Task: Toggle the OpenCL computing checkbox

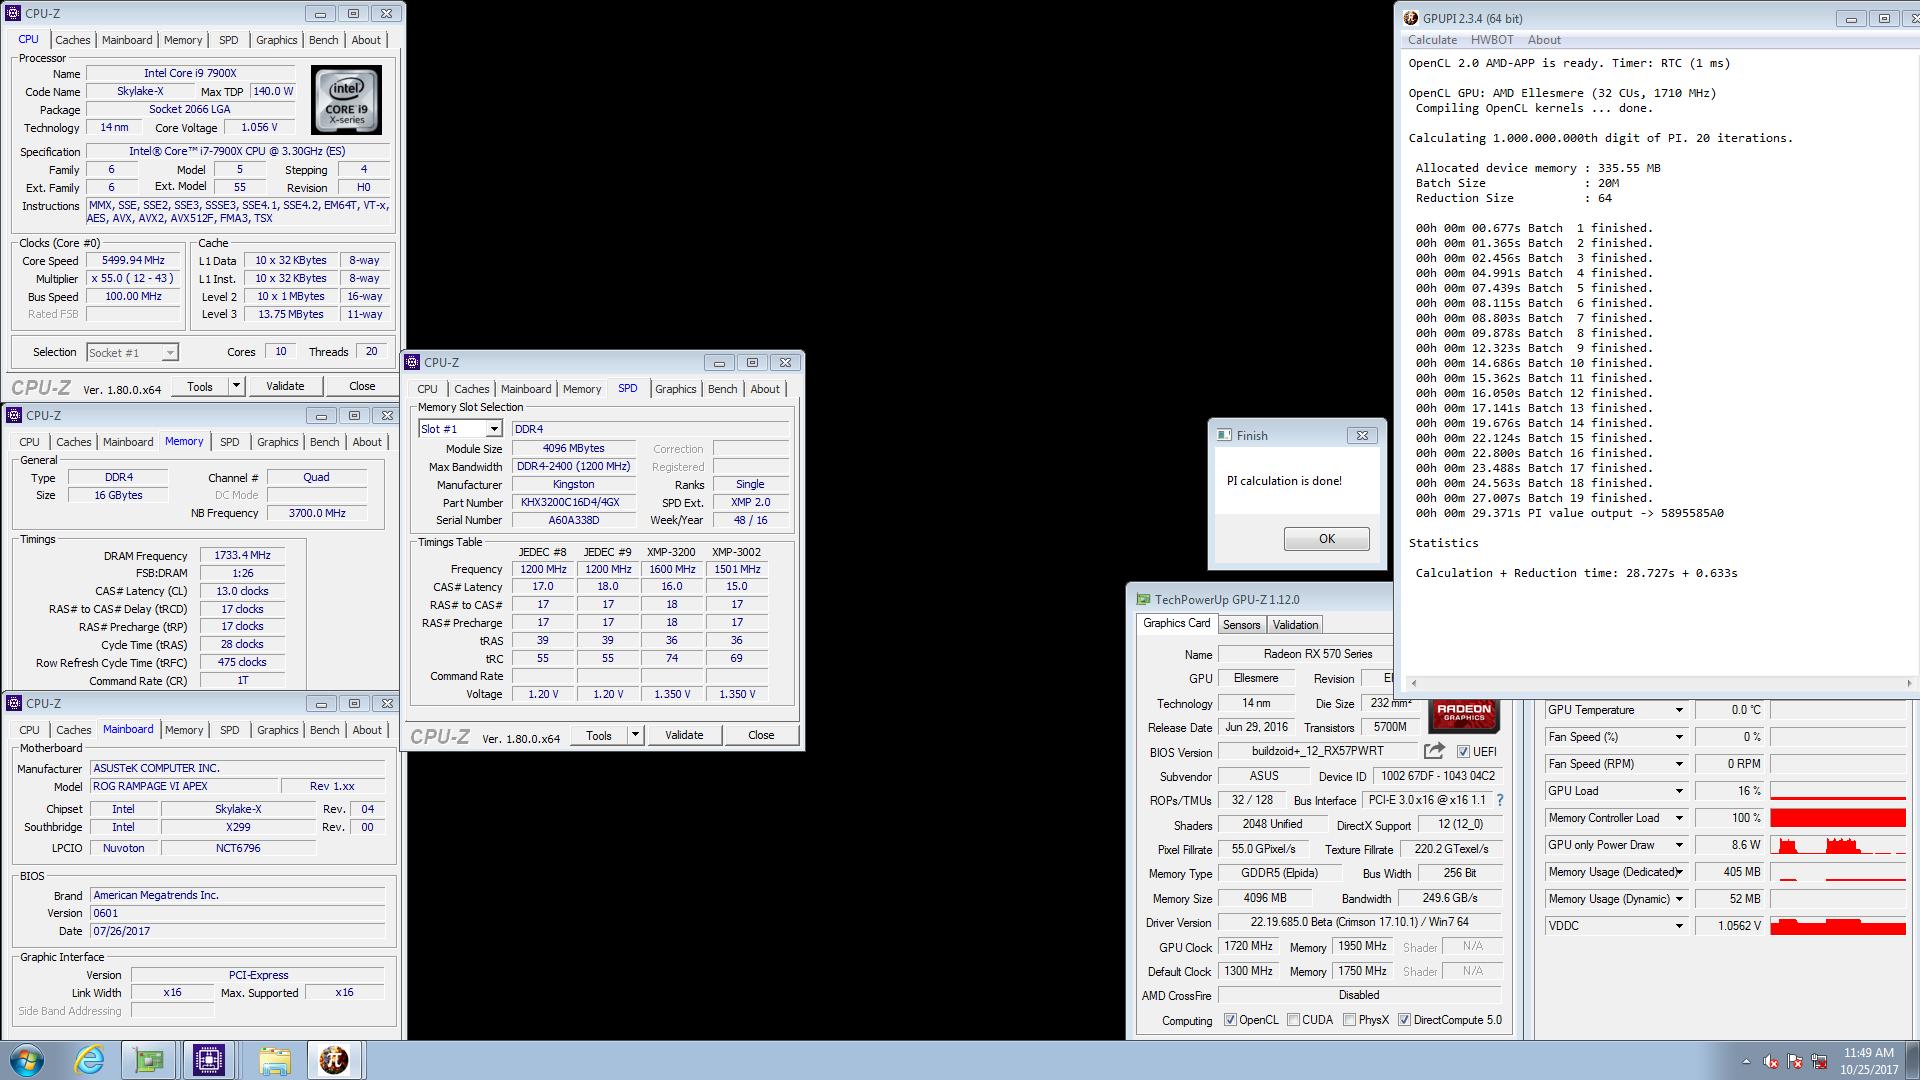Action: (1230, 1020)
